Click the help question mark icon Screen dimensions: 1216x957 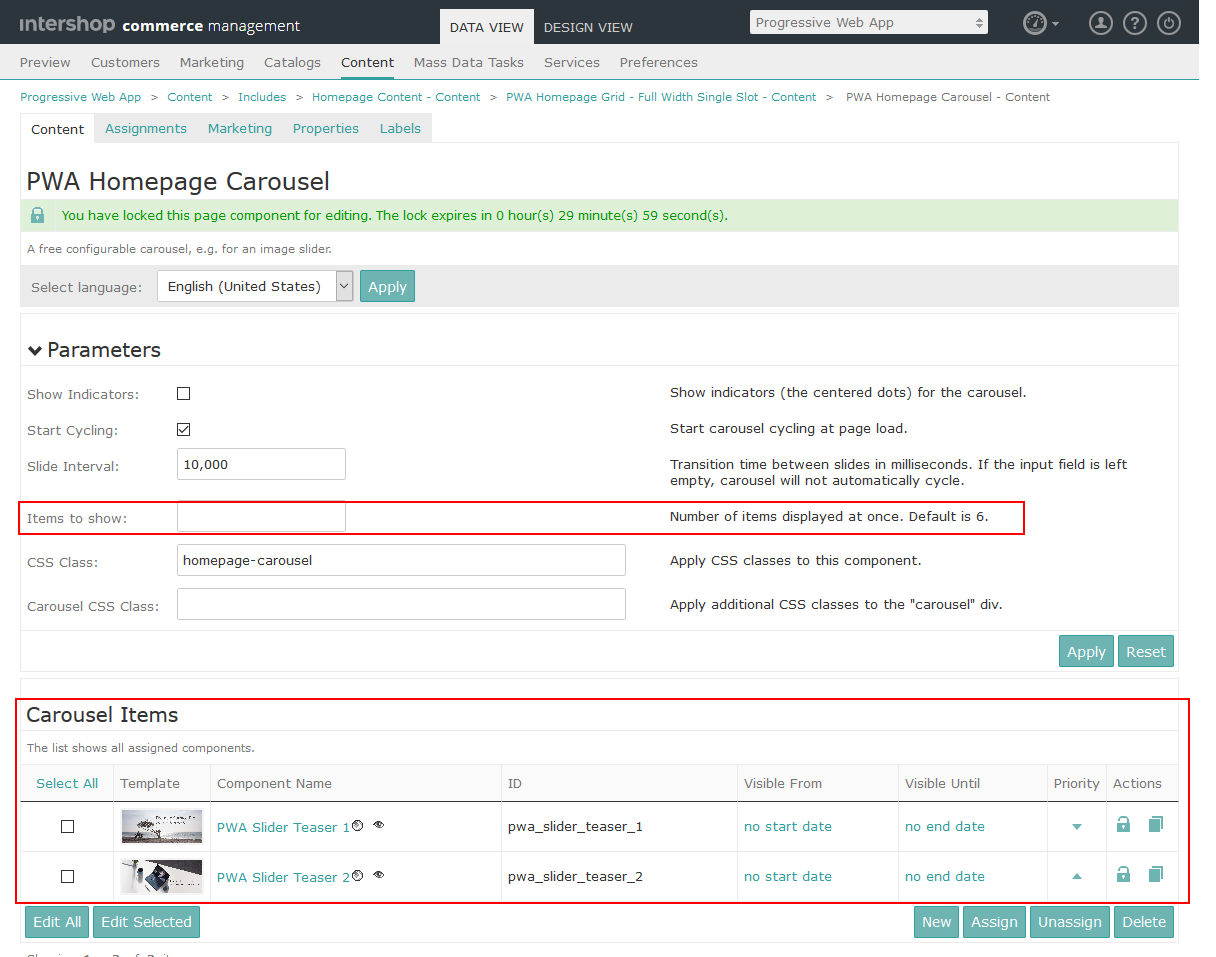(x=1134, y=22)
